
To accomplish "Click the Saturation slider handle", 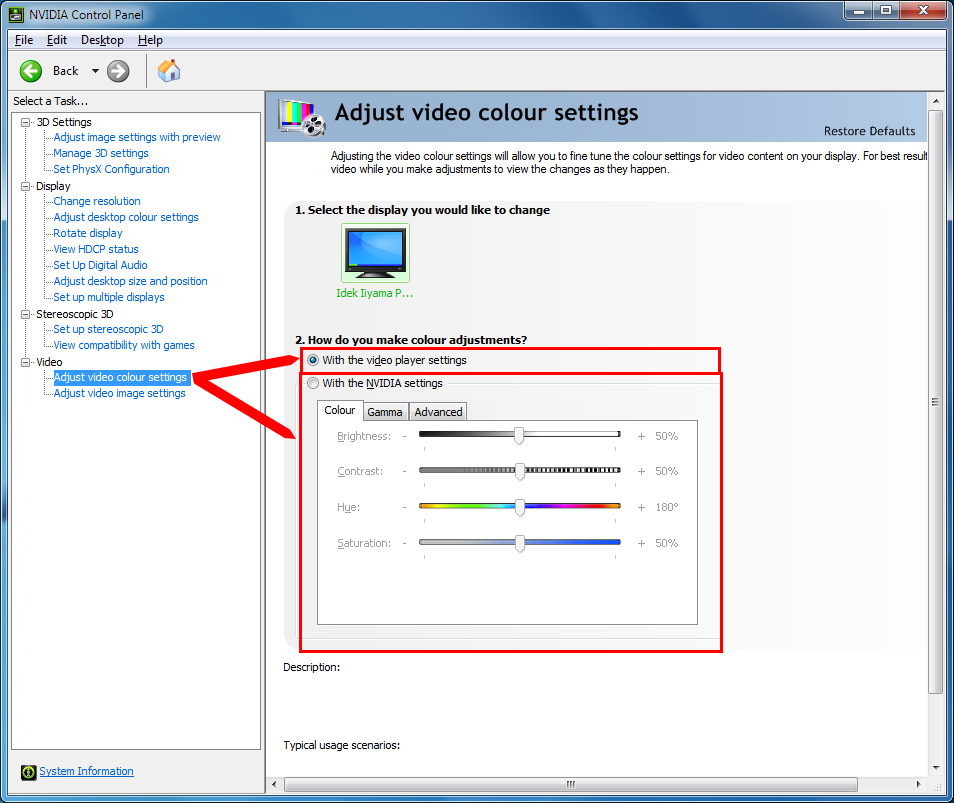I will pyautogui.click(x=520, y=543).
